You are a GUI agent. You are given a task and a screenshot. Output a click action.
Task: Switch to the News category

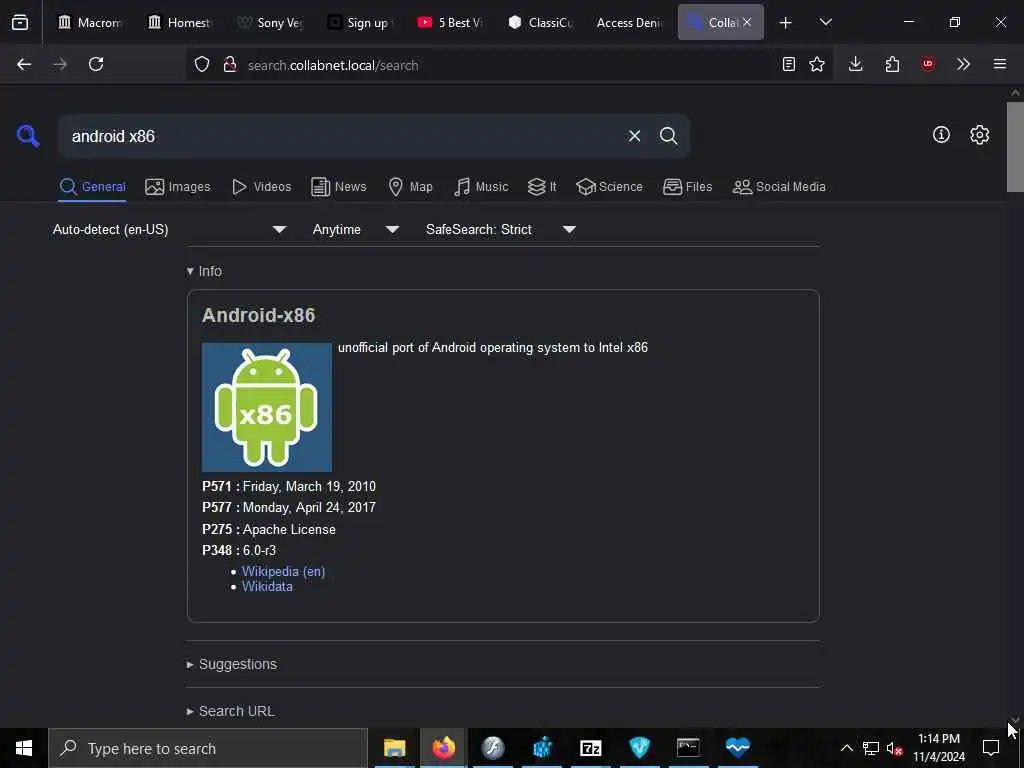point(339,187)
